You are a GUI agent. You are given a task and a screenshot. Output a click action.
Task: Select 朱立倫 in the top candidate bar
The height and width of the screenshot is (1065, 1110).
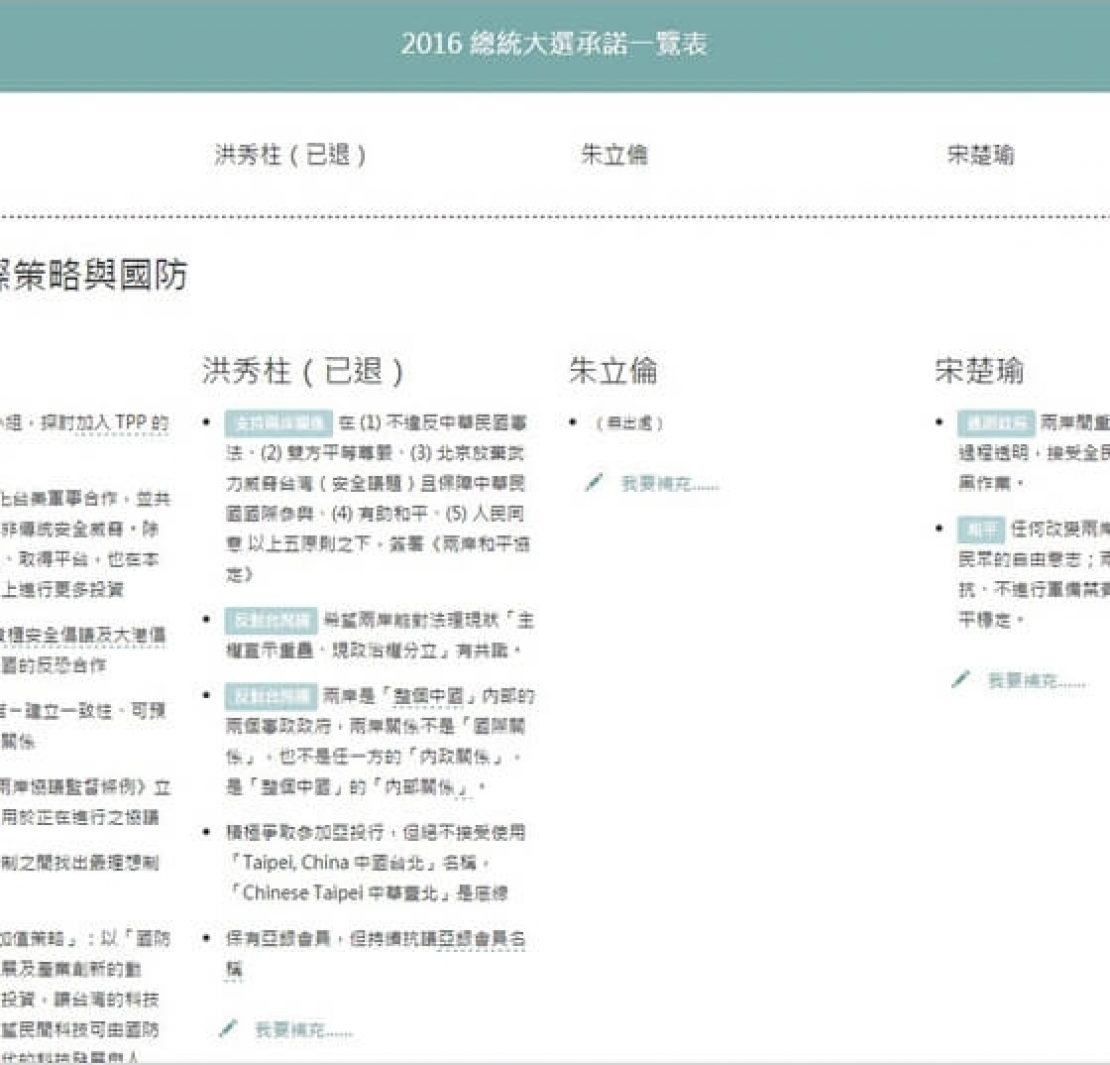[614, 155]
